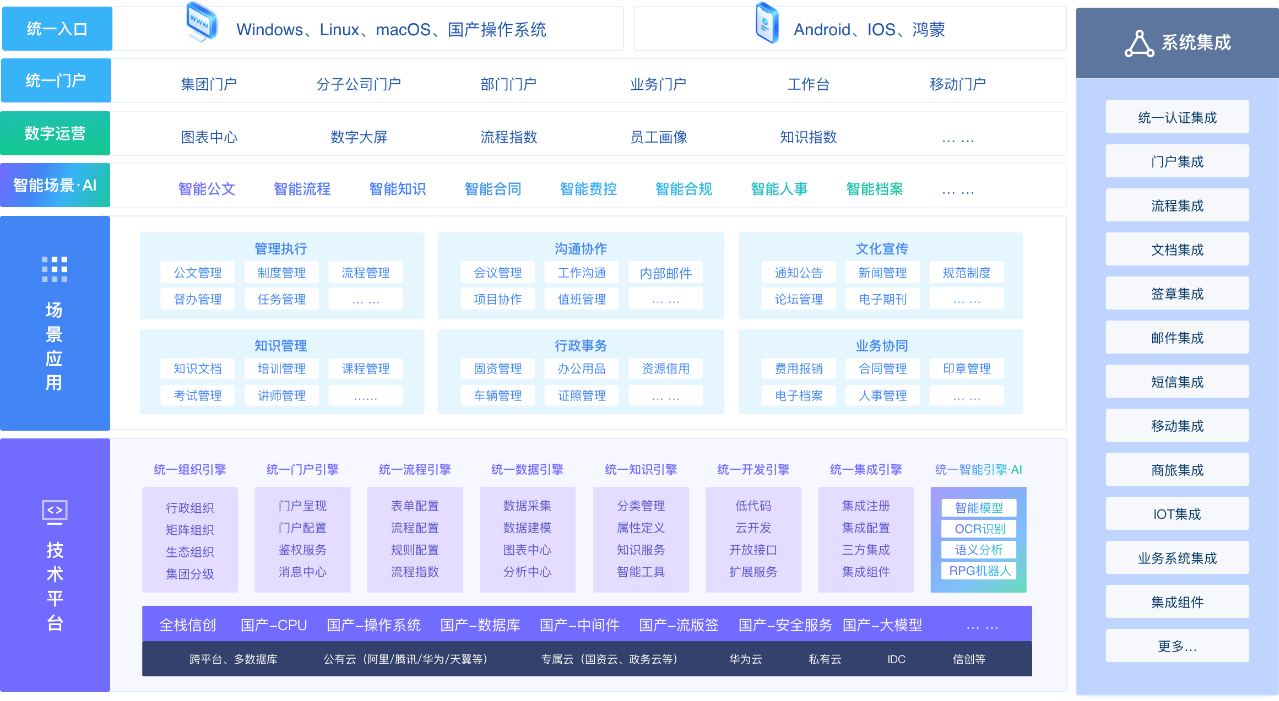
Task: Click the code window icon above 技术平台
Action: 55,512
